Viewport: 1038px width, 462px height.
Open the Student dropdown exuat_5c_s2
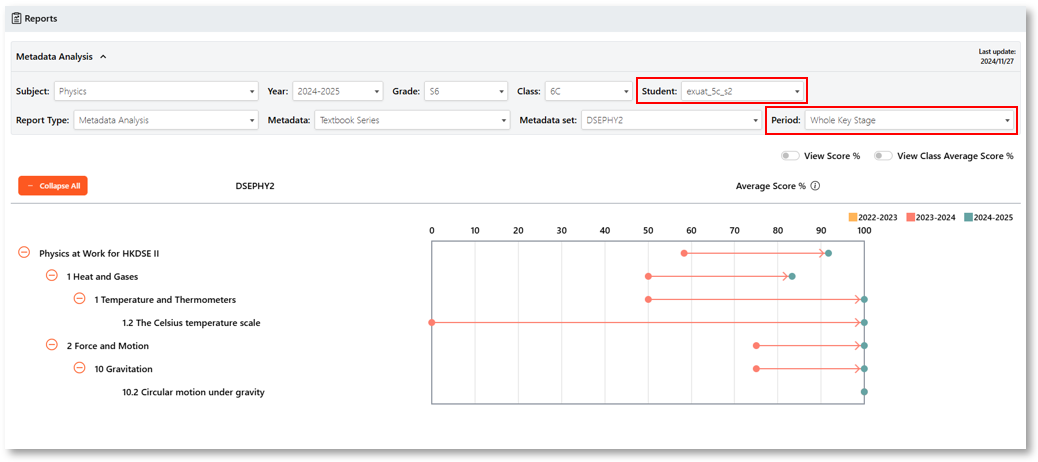click(x=742, y=91)
